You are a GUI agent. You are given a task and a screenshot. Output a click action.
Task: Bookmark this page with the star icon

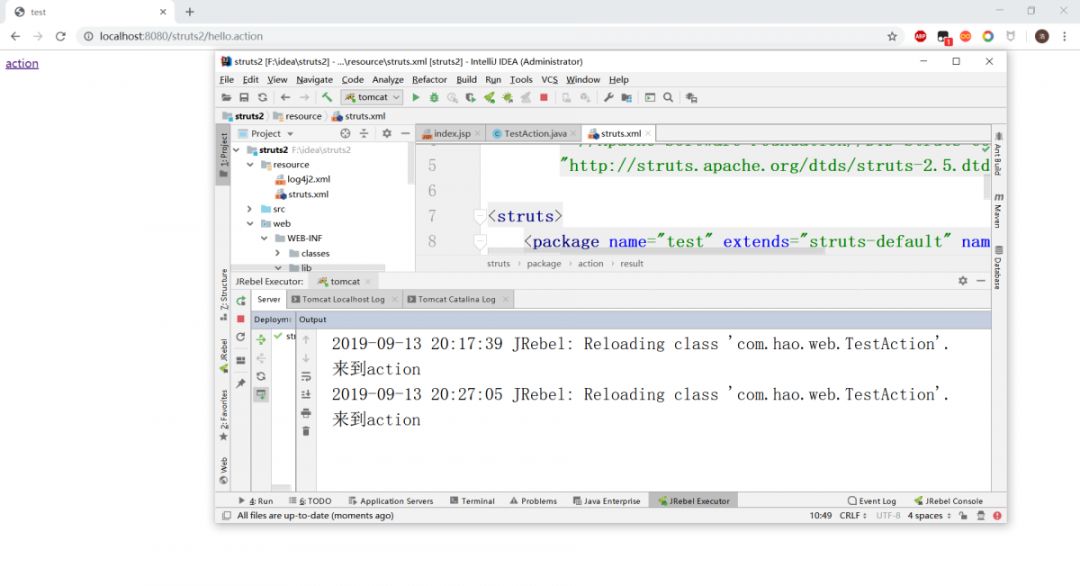[892, 36]
